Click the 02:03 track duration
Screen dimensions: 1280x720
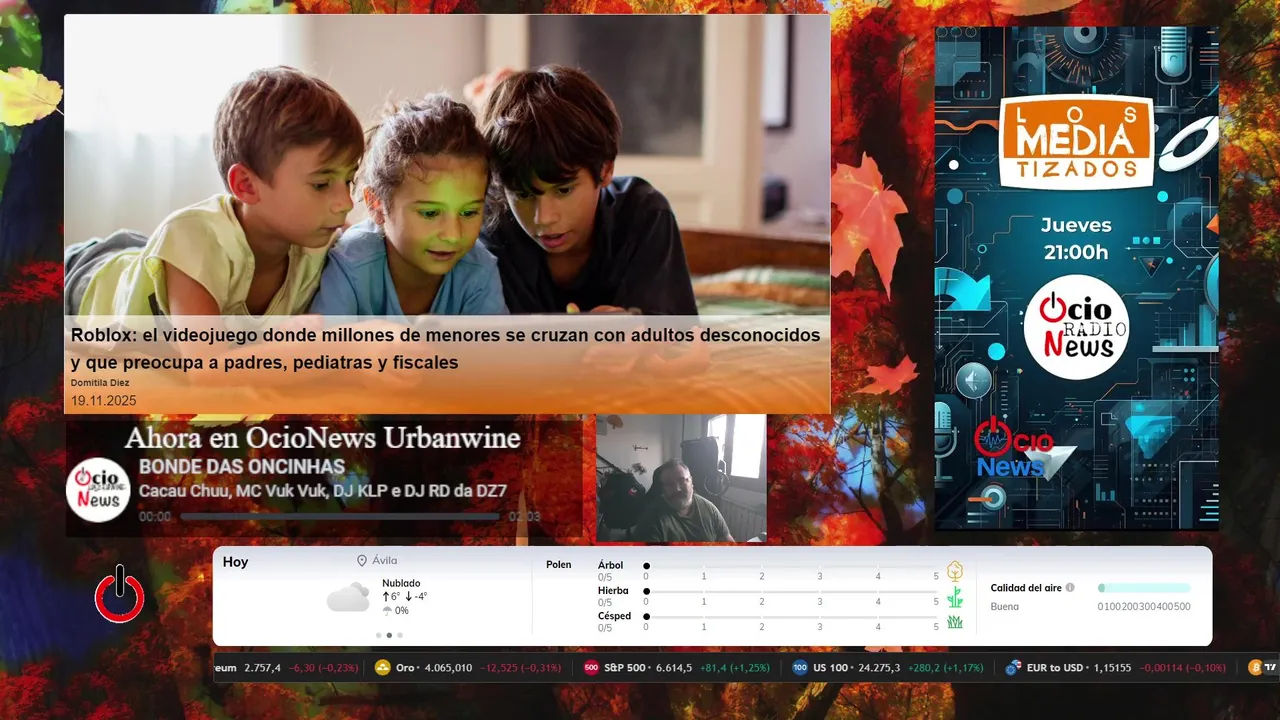[524, 517]
